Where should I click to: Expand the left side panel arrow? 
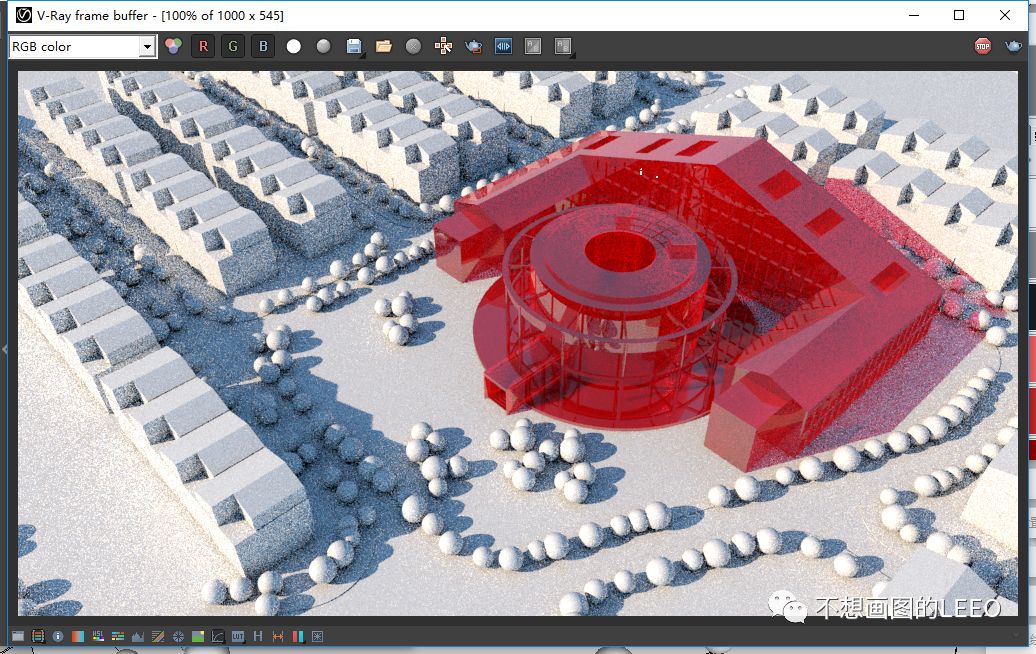3,348
